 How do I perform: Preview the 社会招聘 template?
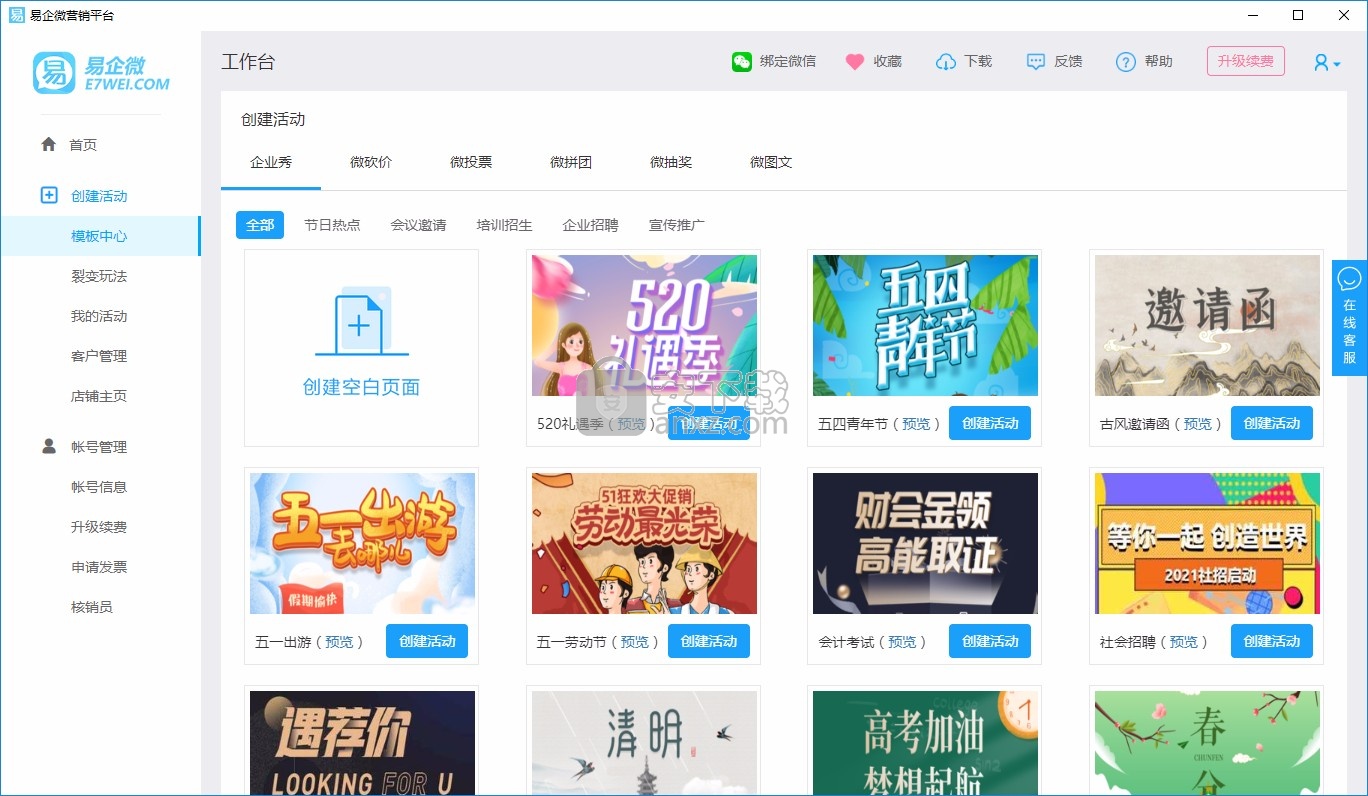click(1184, 642)
